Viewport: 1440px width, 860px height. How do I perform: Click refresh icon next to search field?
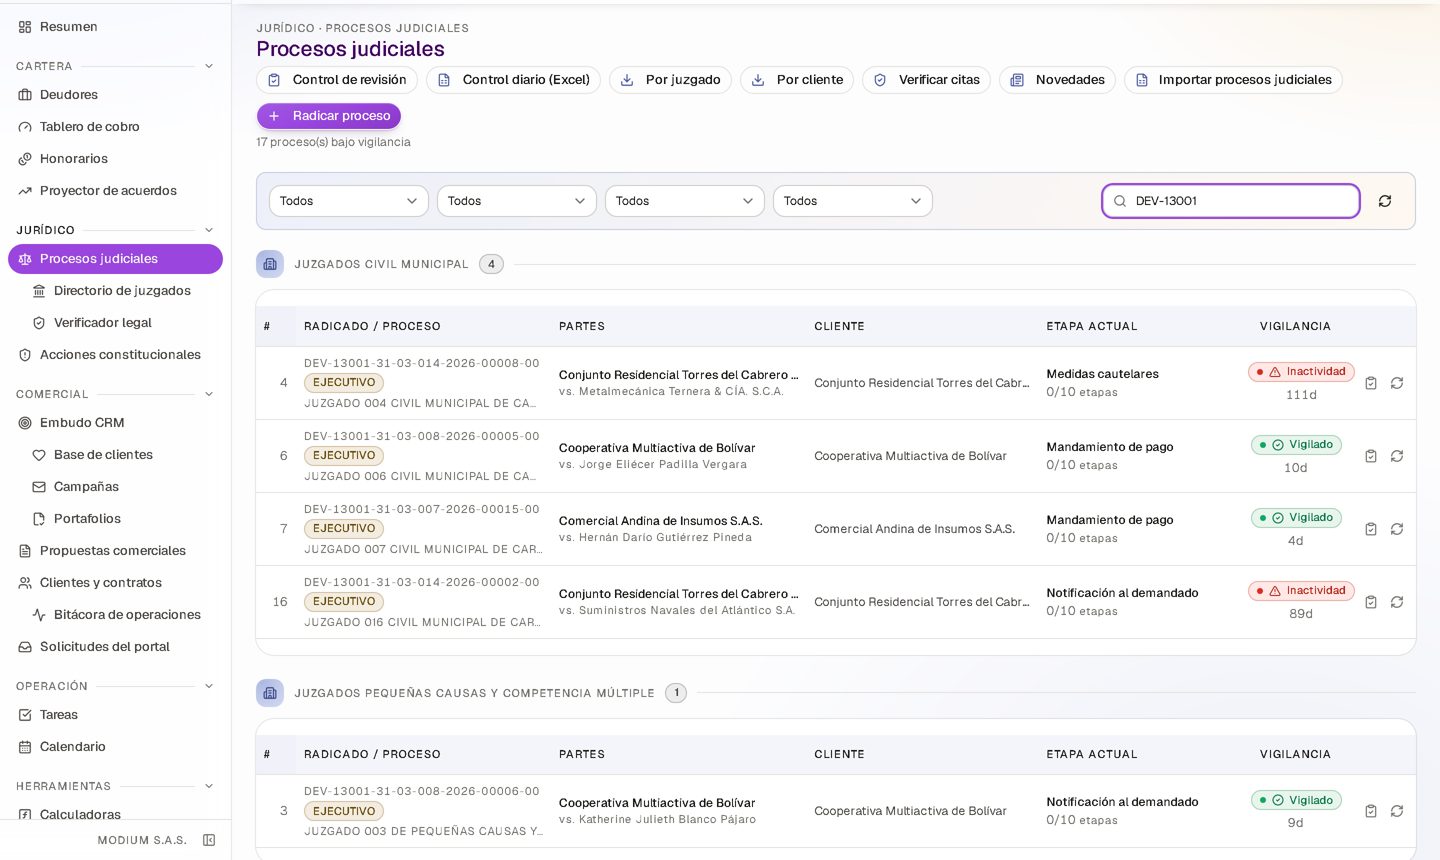[x=1385, y=201]
